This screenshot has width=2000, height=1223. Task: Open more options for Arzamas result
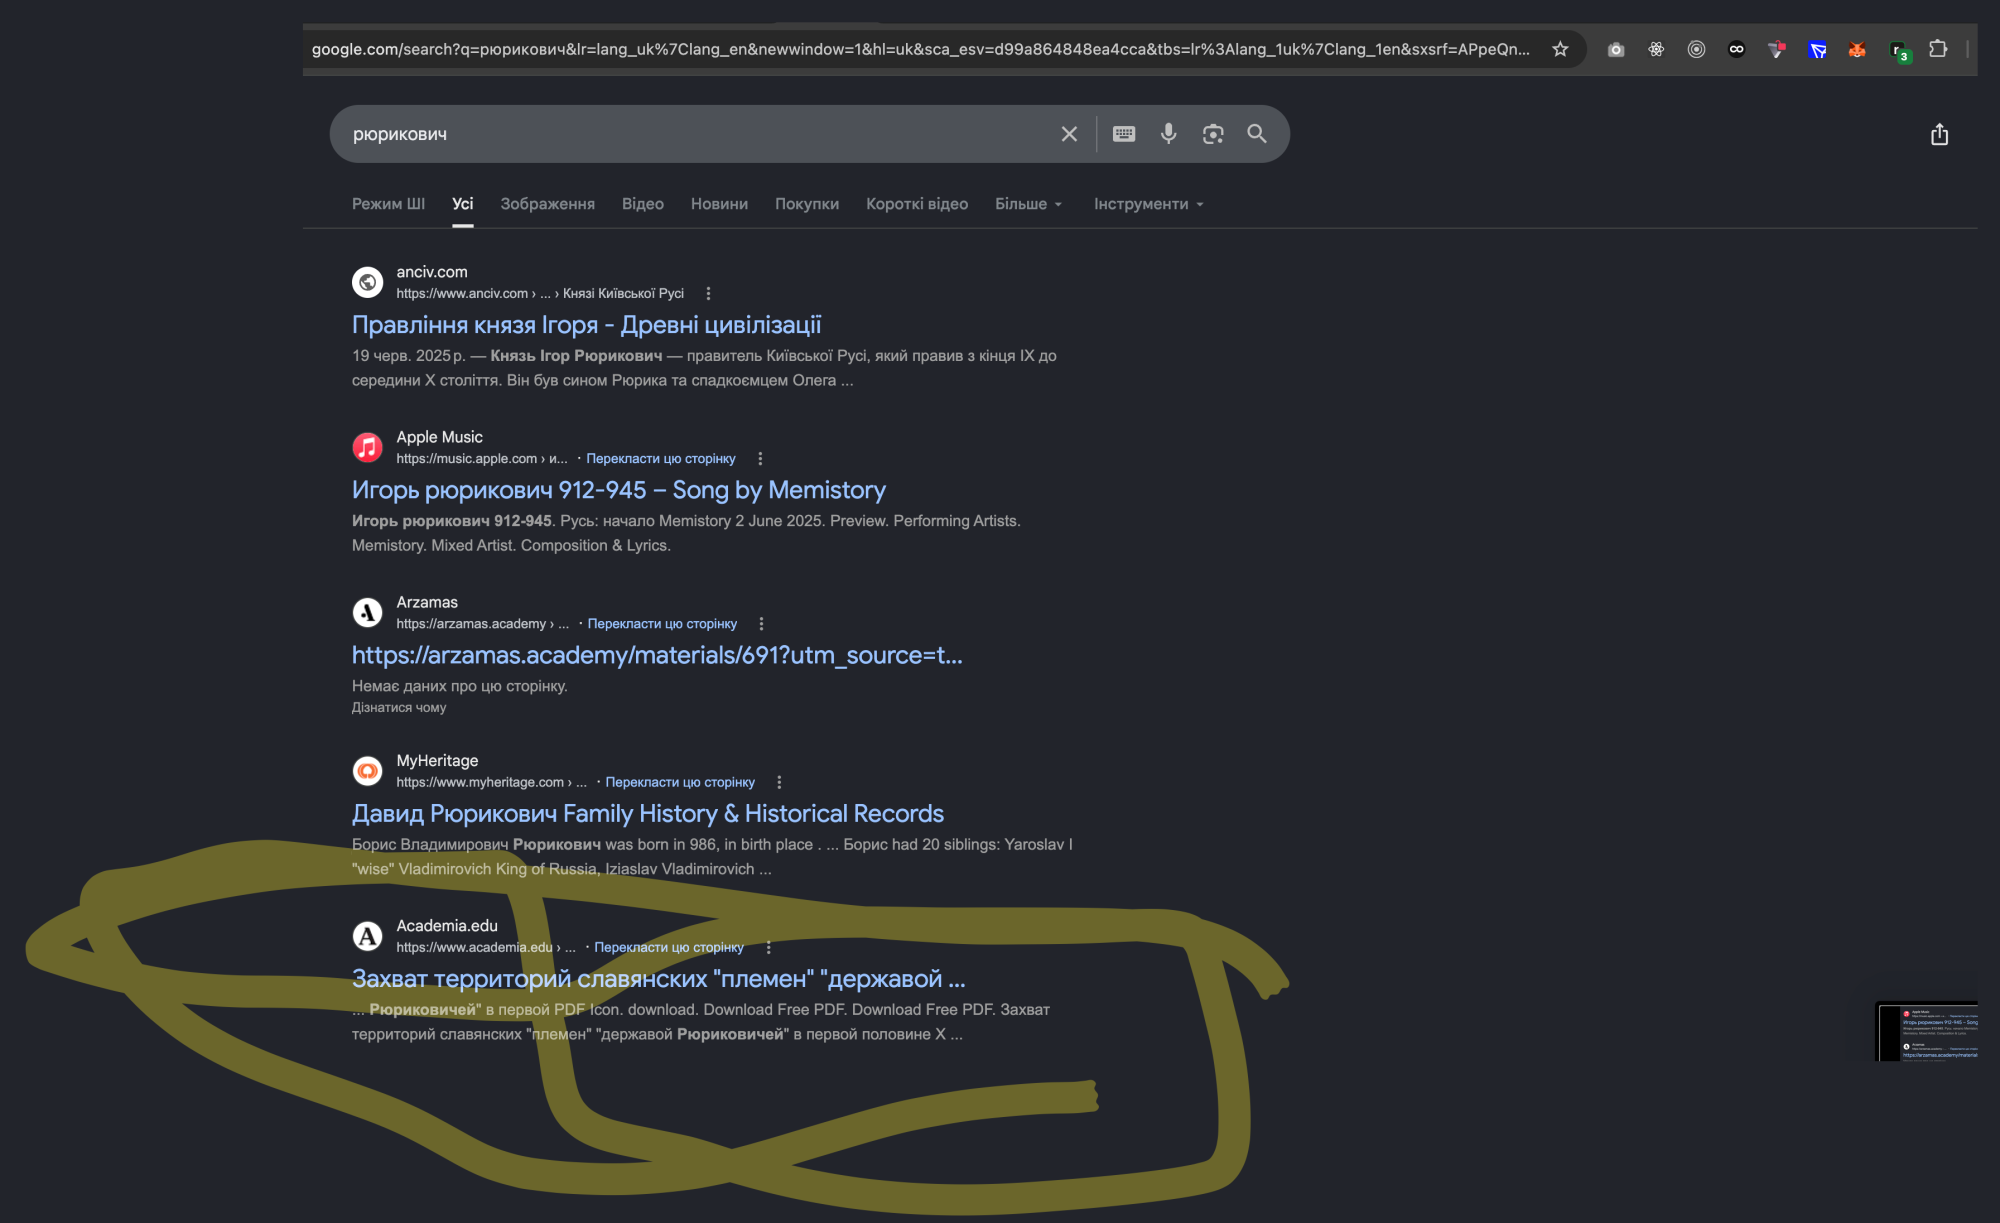point(761,623)
